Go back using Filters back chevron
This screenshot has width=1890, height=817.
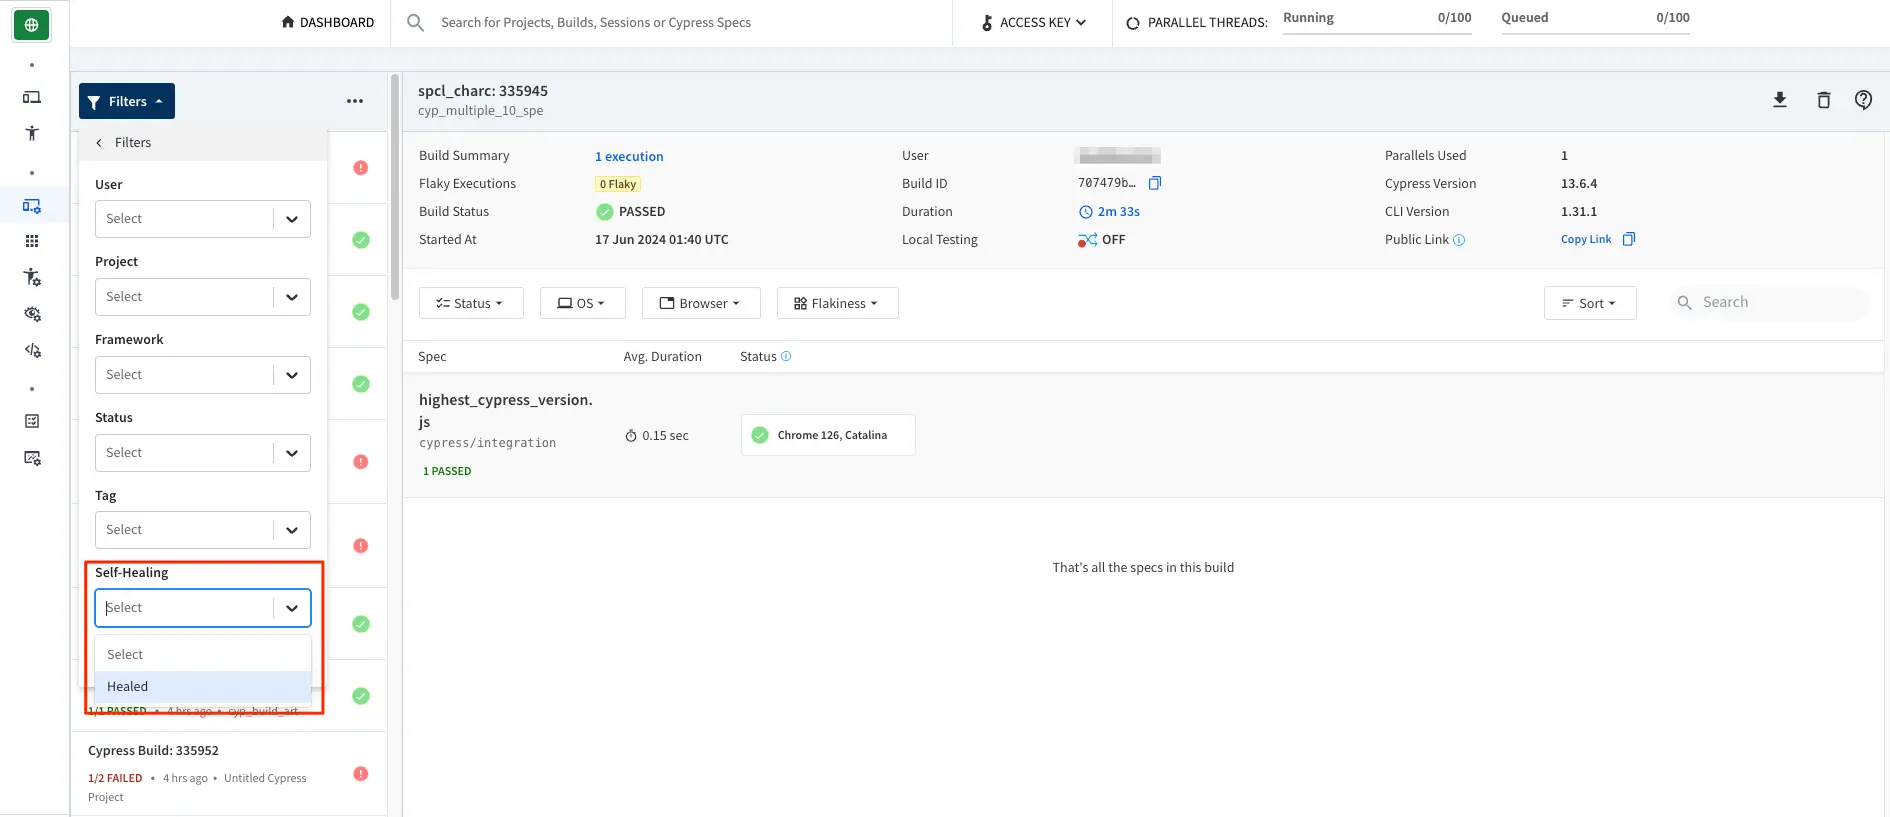click(x=99, y=143)
